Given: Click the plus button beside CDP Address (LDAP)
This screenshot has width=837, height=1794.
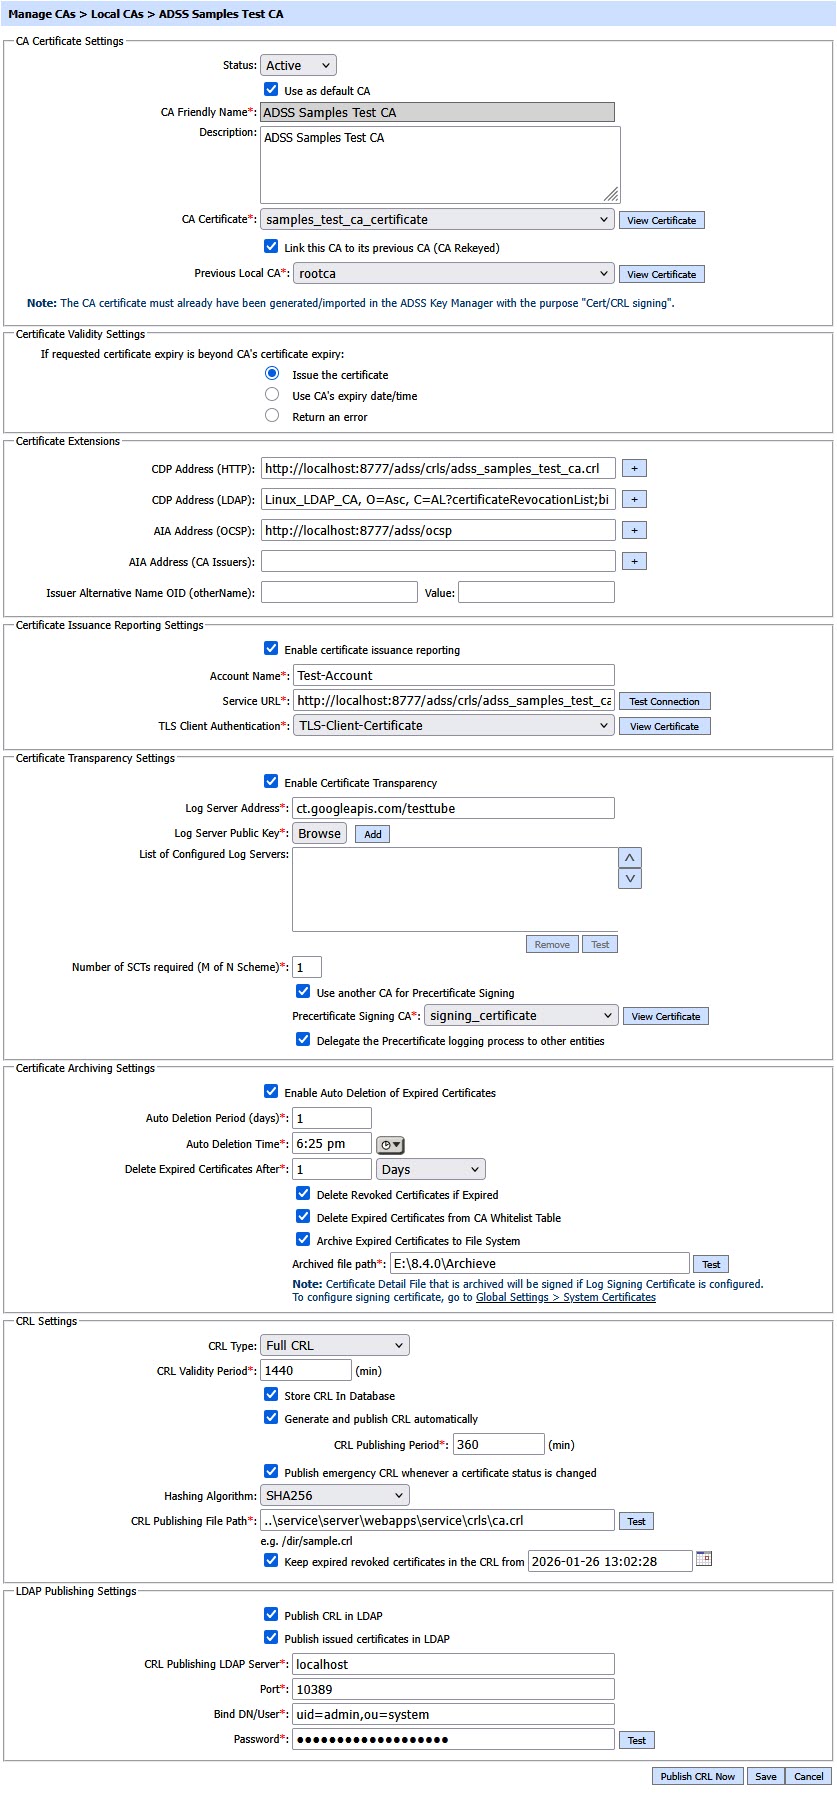Looking at the screenshot, I should click(634, 499).
